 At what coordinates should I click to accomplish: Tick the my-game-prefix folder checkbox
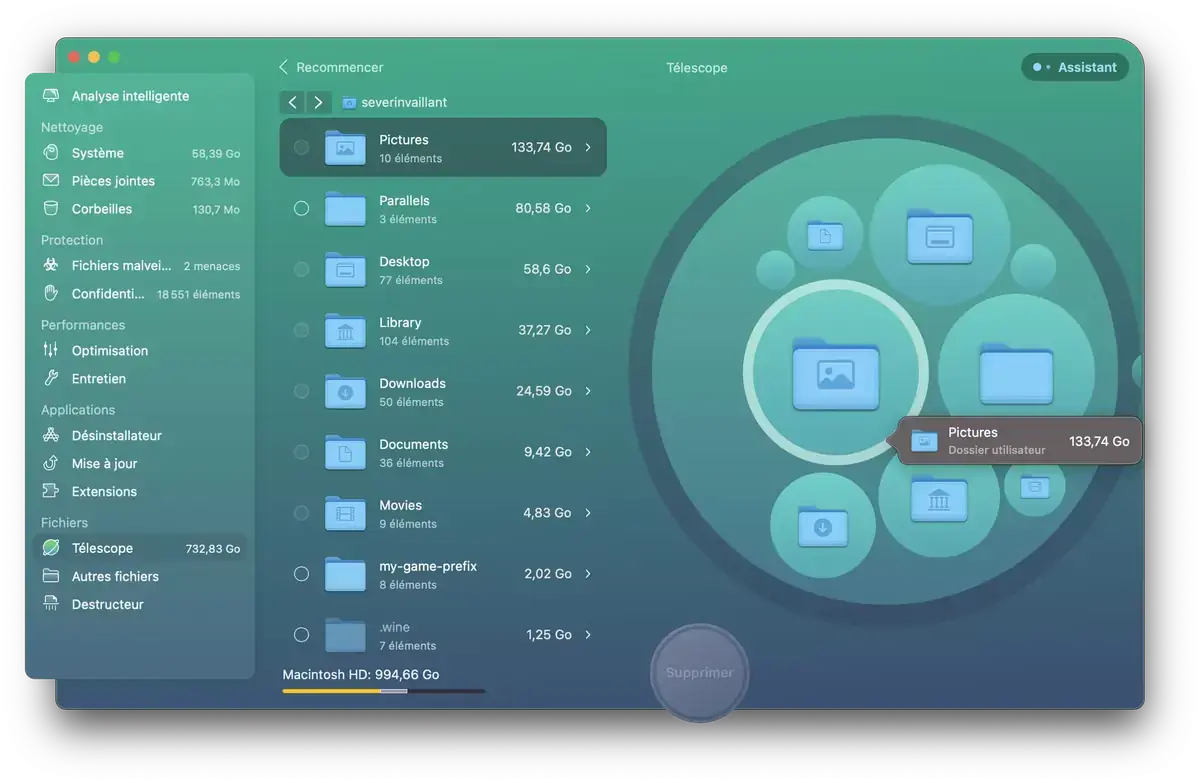[x=301, y=574]
